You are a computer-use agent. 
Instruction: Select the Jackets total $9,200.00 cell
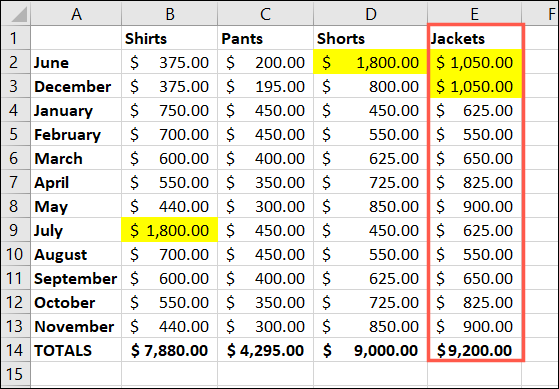[475, 350]
